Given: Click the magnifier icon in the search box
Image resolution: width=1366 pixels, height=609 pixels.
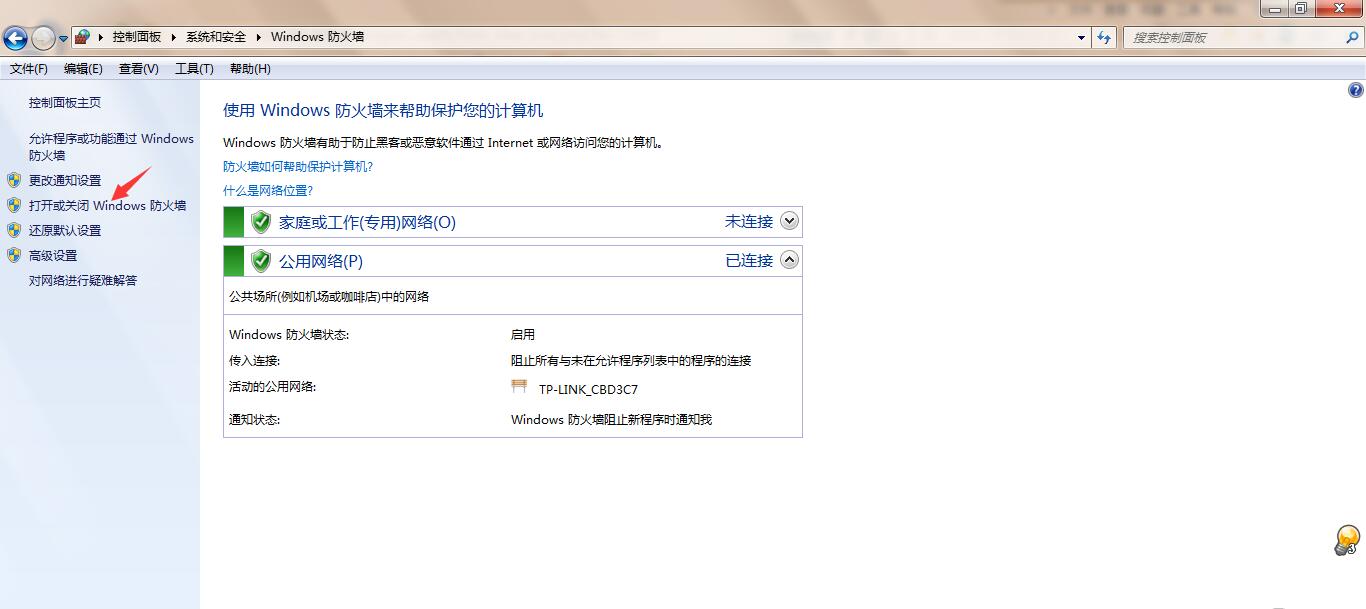Looking at the screenshot, I should tap(1351, 37).
